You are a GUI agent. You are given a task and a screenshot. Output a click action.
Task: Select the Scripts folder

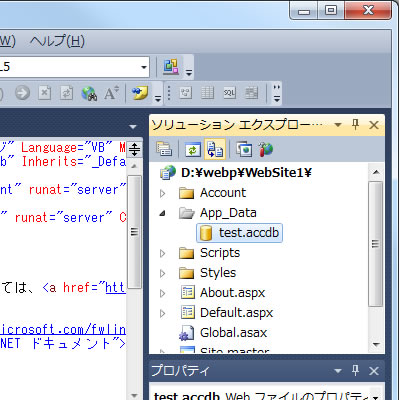tap(220, 253)
